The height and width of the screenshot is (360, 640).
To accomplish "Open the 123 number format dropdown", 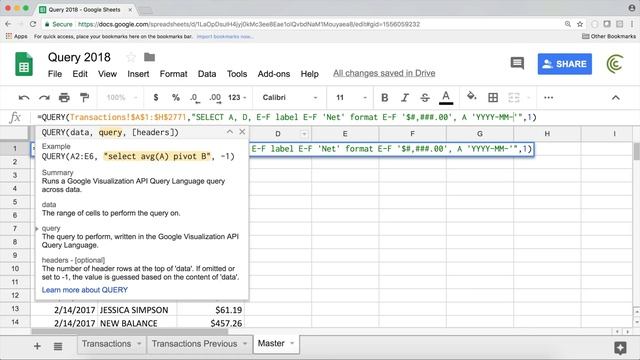I will [x=237, y=98].
